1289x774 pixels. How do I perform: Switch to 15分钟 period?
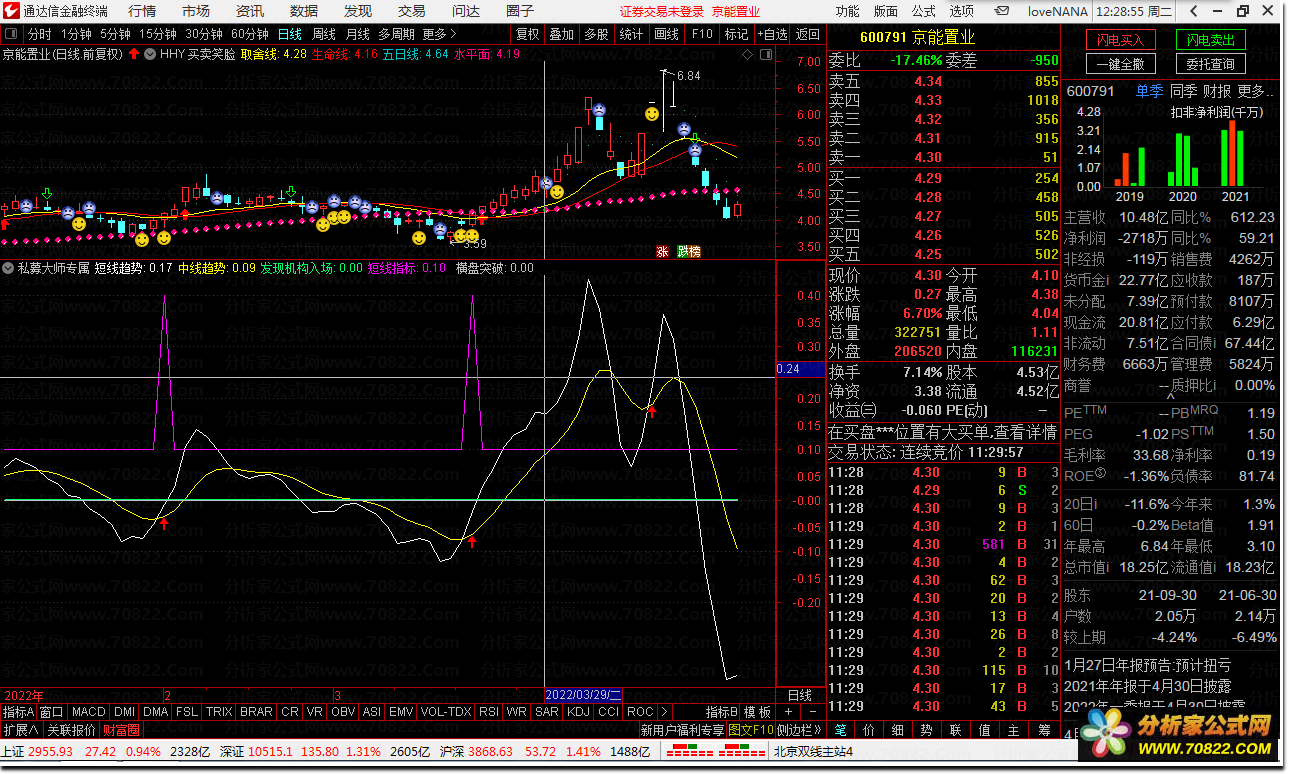click(157, 34)
